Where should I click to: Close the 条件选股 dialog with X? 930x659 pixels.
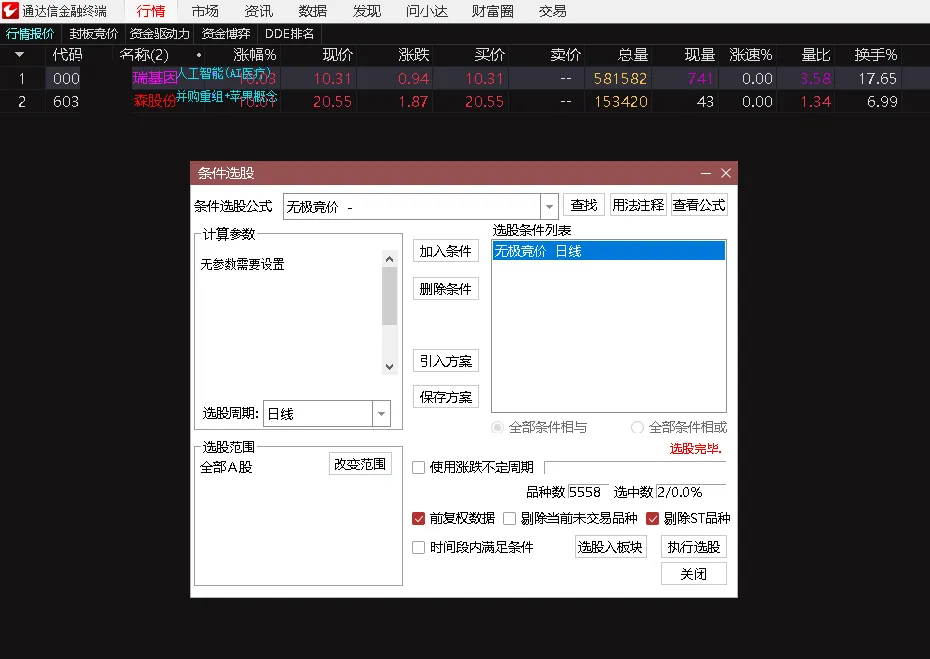click(726, 173)
